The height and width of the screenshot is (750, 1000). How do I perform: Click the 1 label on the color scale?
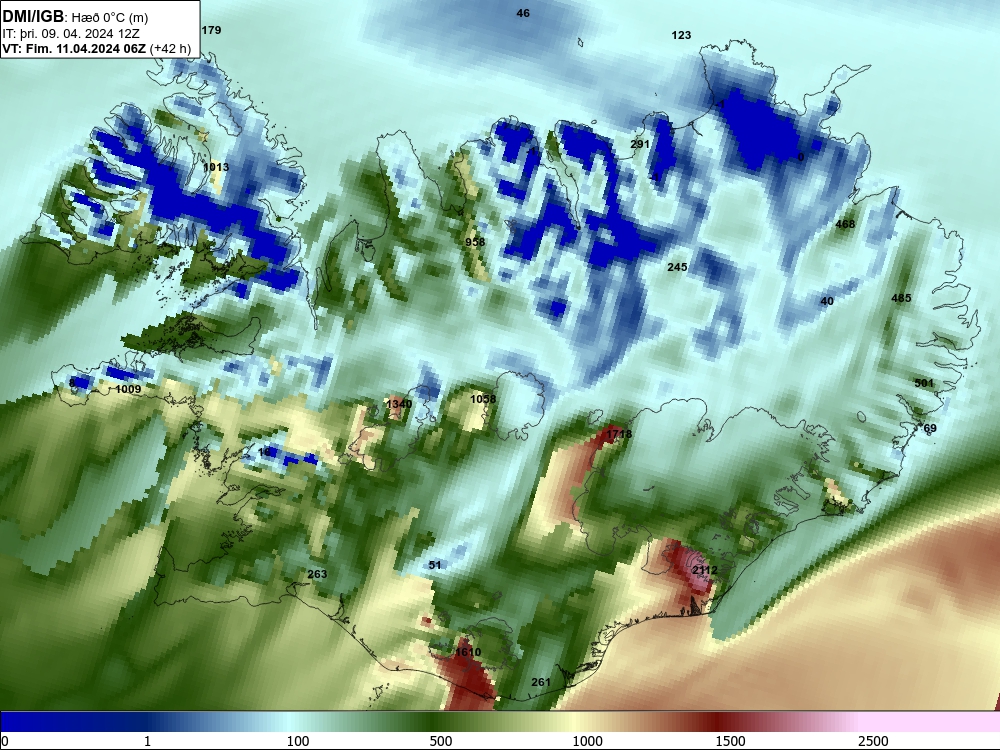[147, 741]
